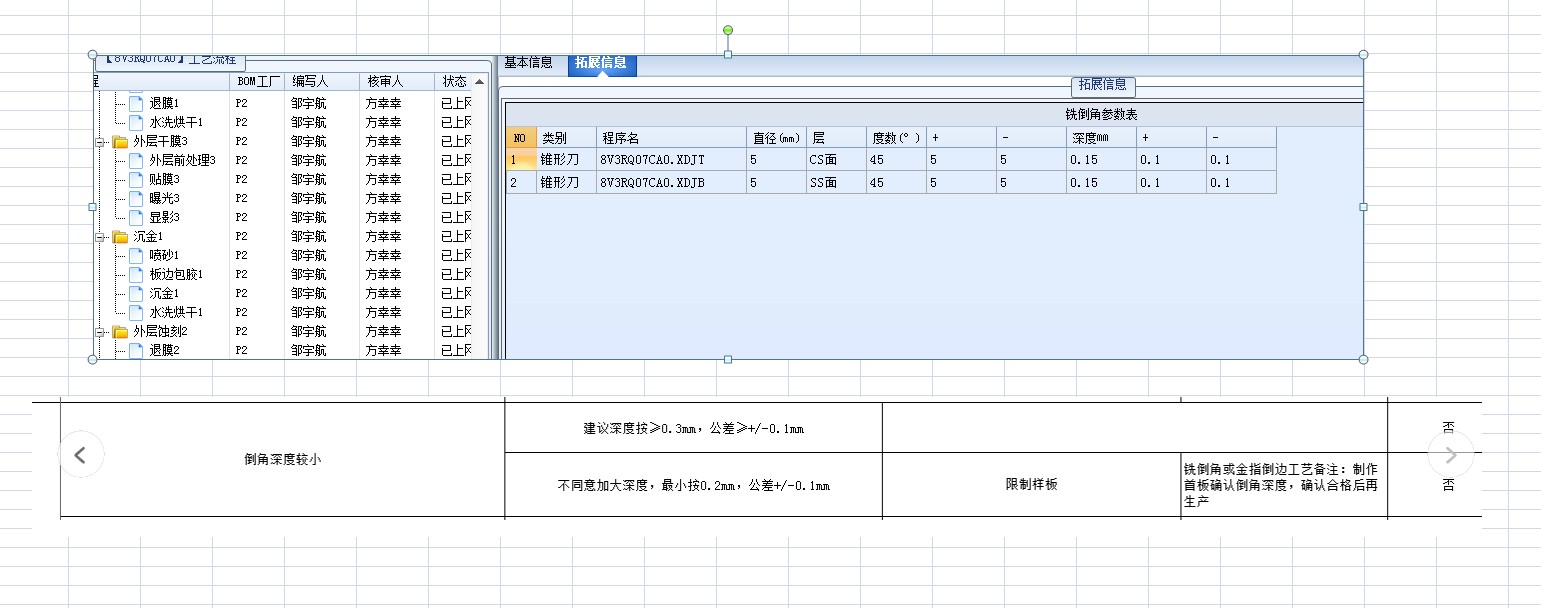Click the 深度mm column header
The height and width of the screenshot is (608, 1541).
coord(1101,137)
